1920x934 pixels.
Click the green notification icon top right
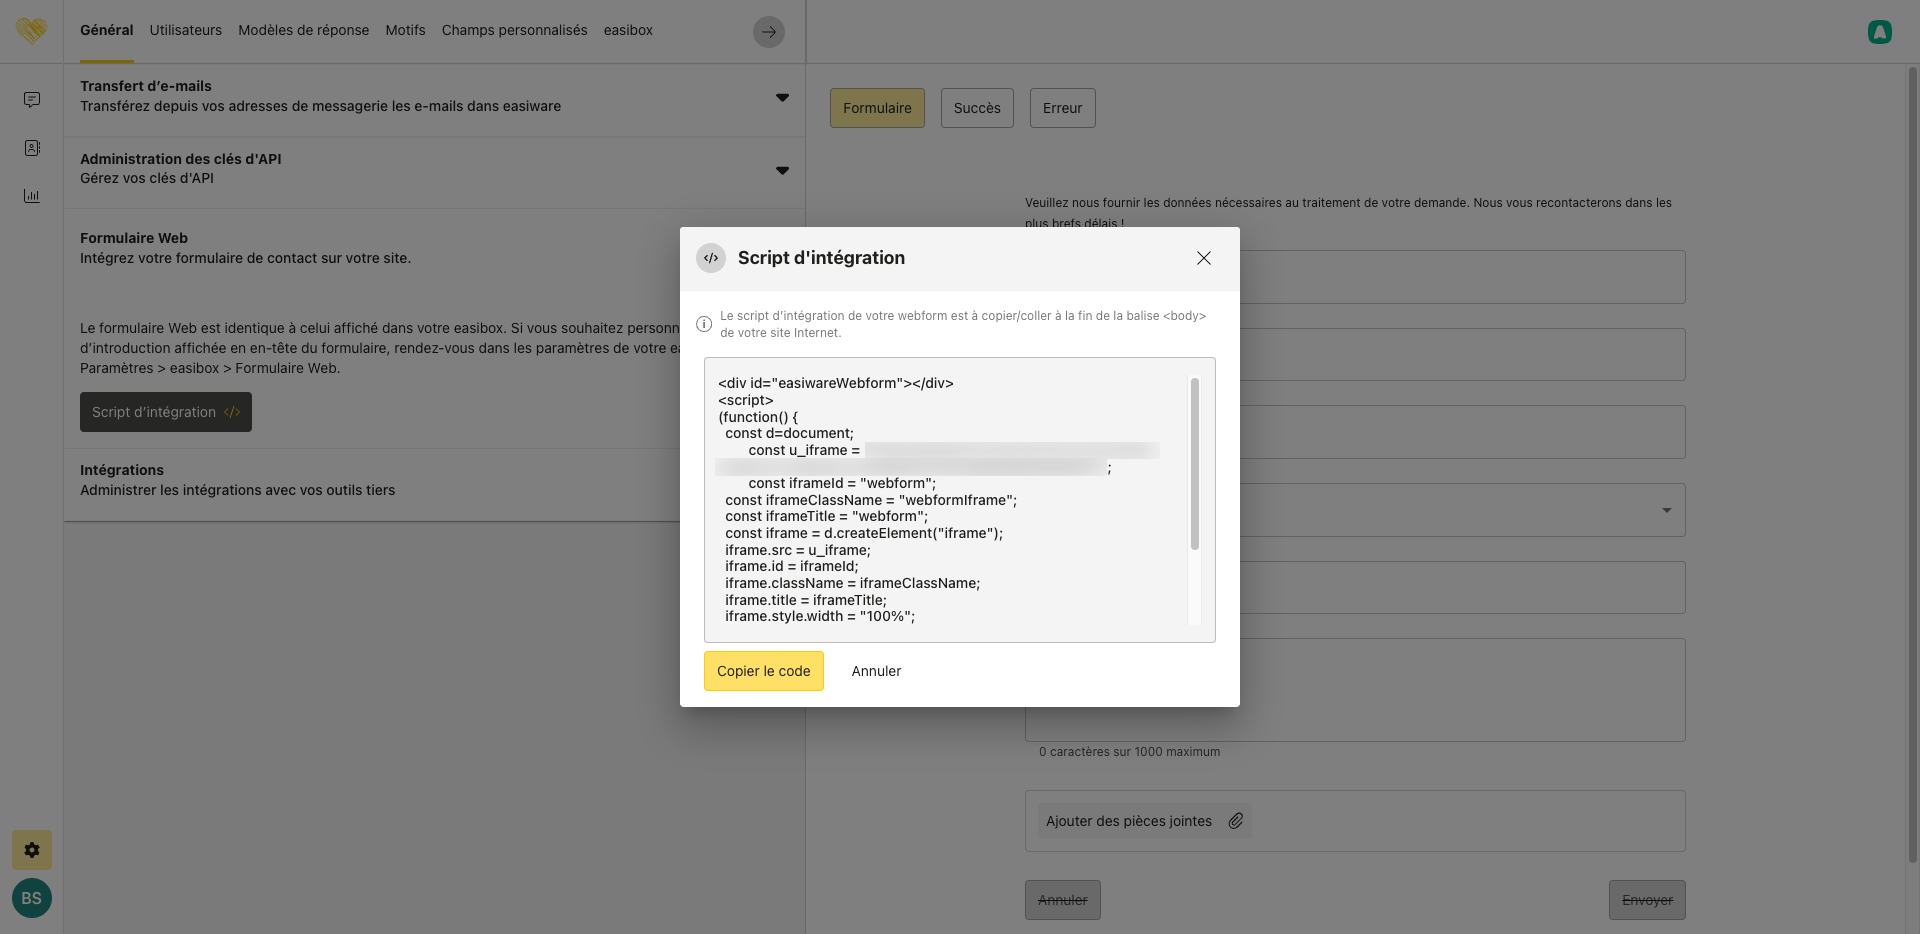point(1879,32)
